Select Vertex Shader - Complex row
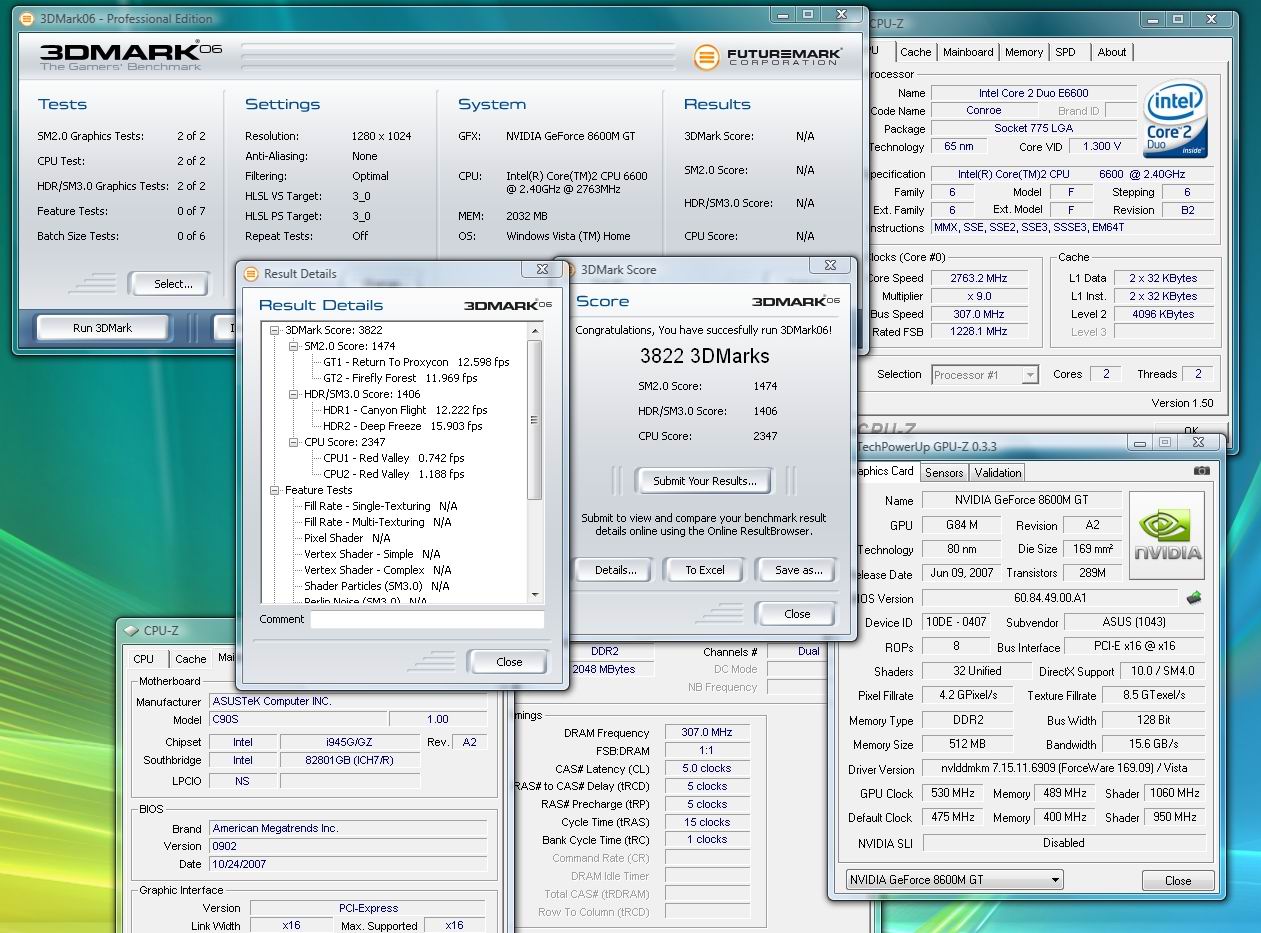Screen dimensions: 1261x933 coord(377,570)
